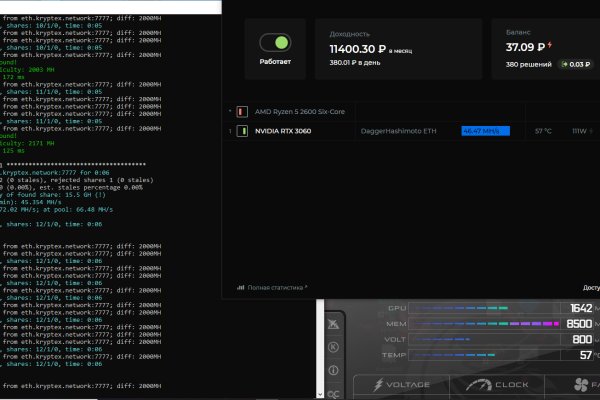
Task: Click the MEM clock slider bar
Action: click(x=480, y=324)
